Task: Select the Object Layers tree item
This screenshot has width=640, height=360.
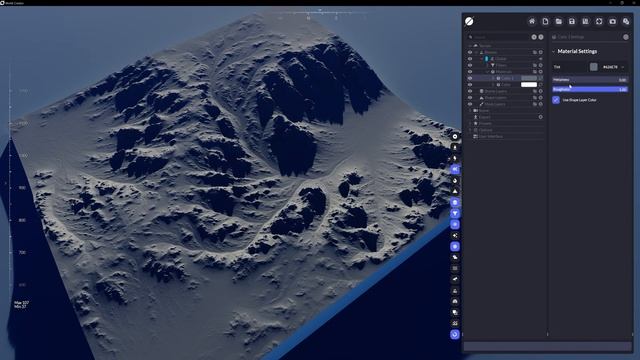Action: click(x=496, y=98)
